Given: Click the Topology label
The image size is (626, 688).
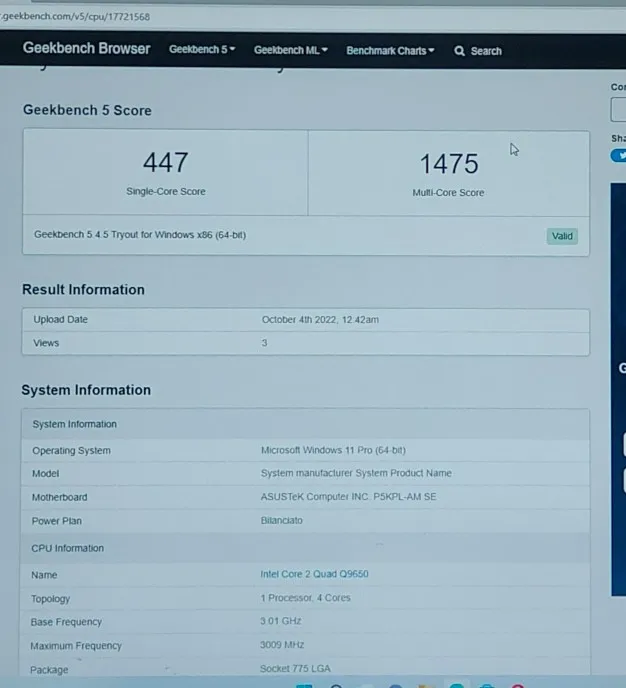Looking at the screenshot, I should tap(50, 599).
